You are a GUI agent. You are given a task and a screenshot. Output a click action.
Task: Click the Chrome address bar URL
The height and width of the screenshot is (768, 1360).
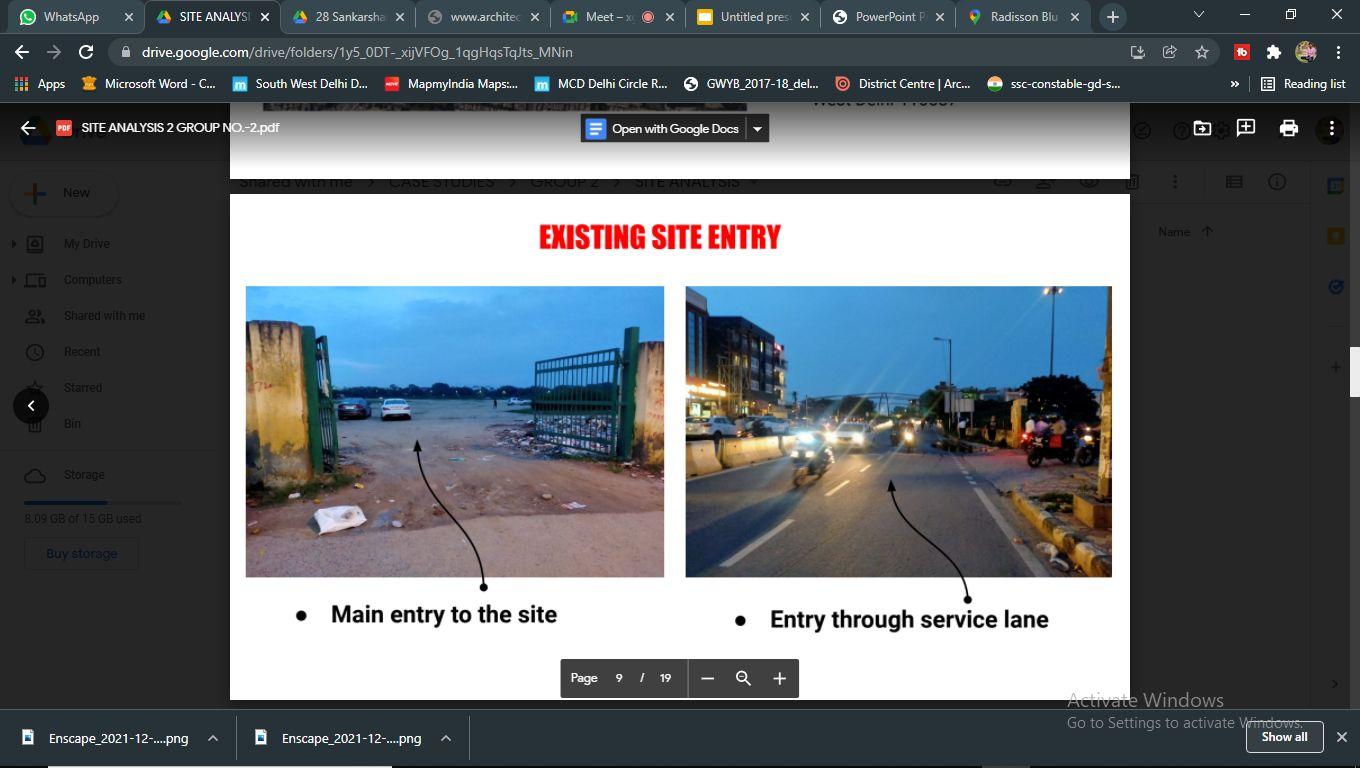[358, 52]
